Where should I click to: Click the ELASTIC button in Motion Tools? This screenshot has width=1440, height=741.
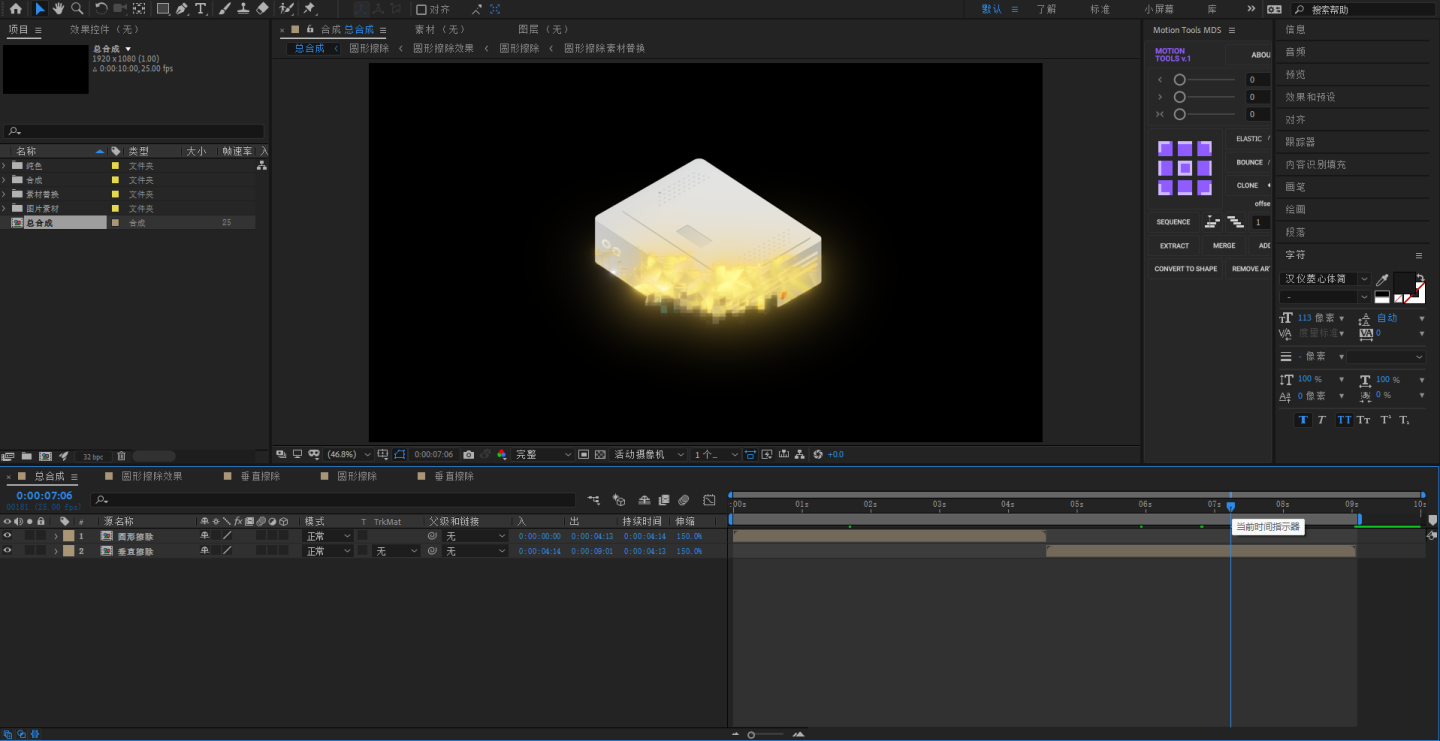tap(1249, 139)
